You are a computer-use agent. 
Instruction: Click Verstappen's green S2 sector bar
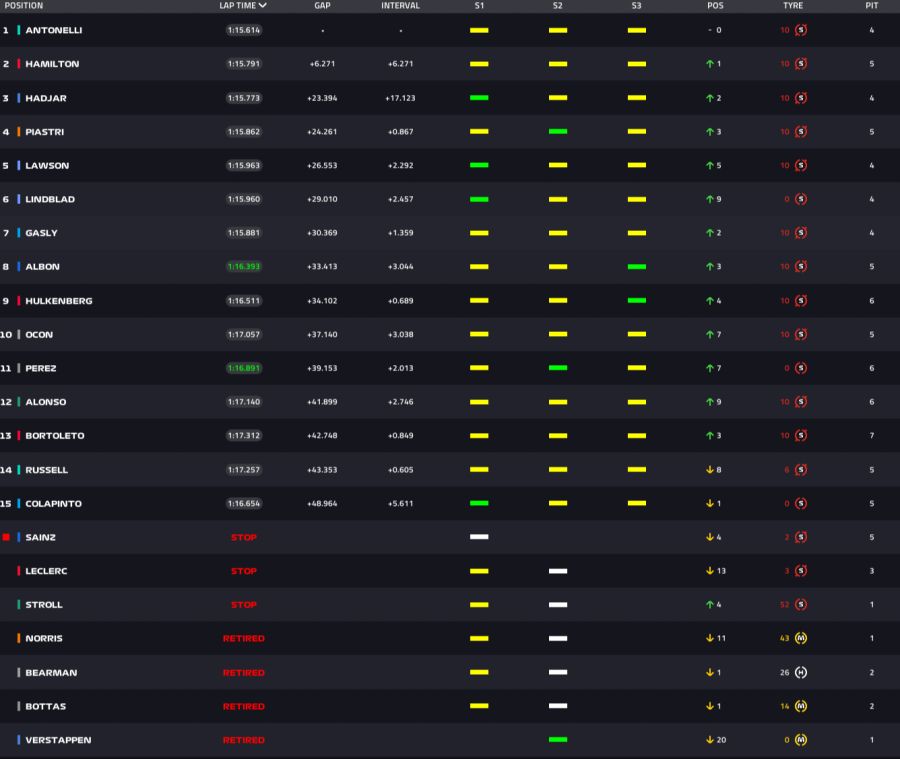(x=558, y=739)
